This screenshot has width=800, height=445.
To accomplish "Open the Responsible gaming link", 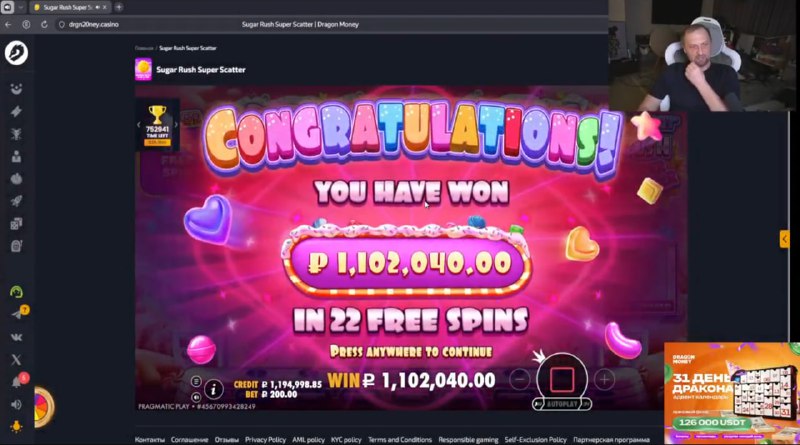I will click(468, 439).
